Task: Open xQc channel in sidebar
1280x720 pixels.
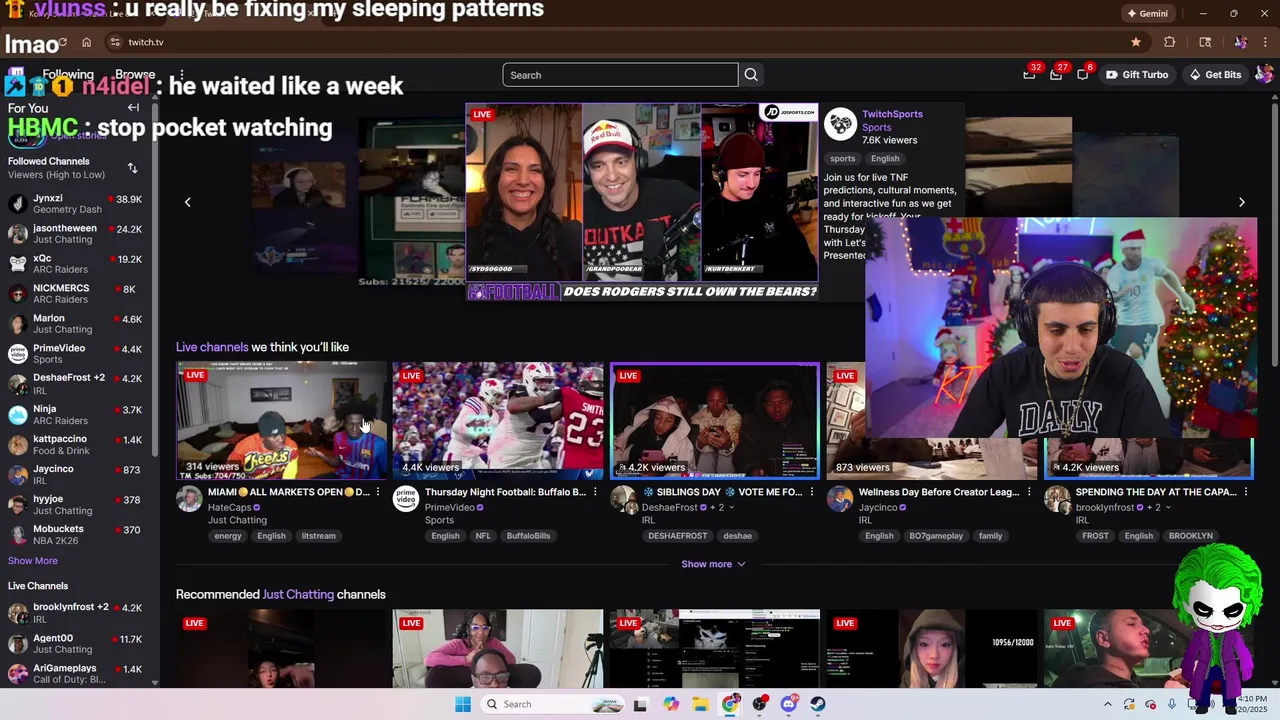Action: point(76,264)
